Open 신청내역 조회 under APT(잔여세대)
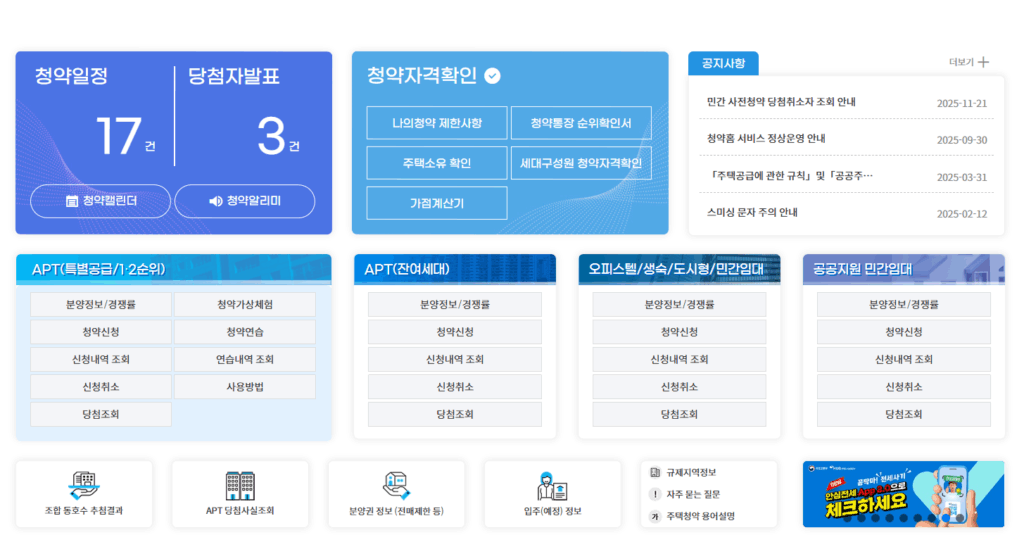The image size is (1024, 554). [455, 359]
